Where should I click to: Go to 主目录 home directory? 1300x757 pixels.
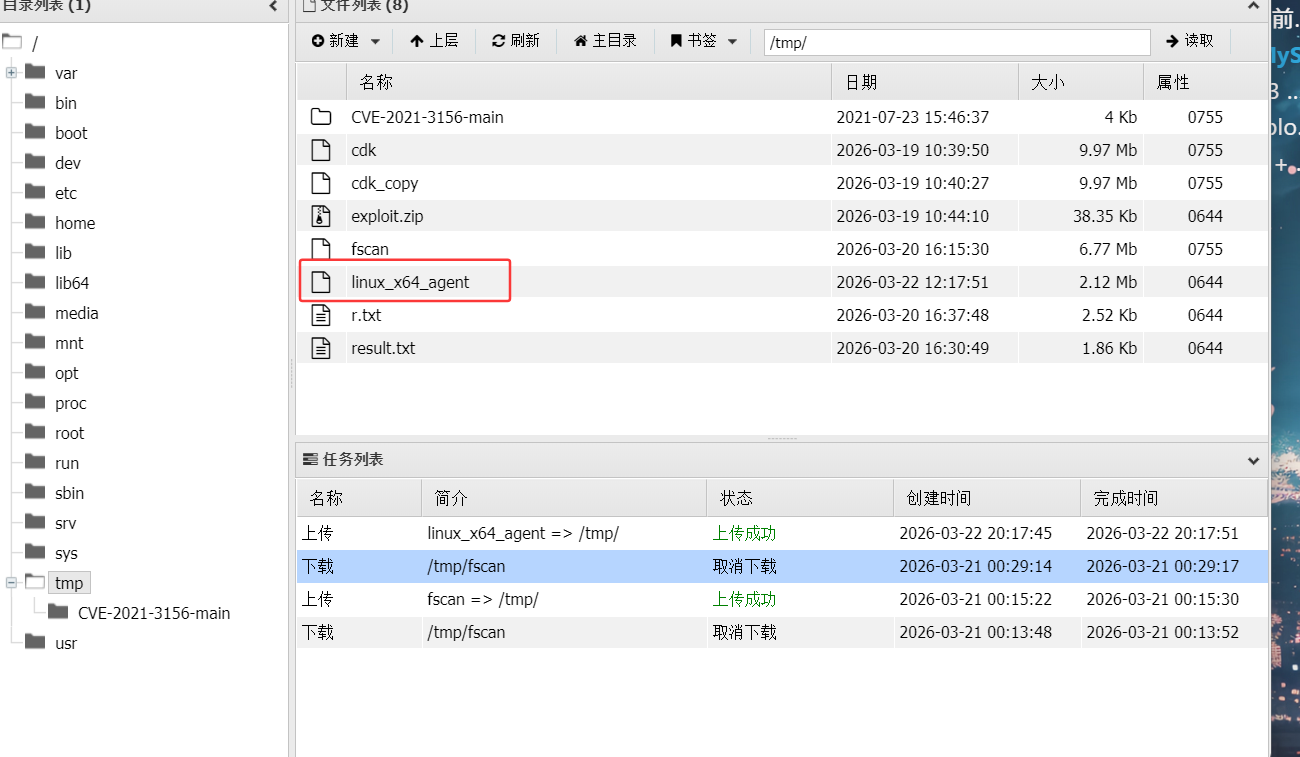click(605, 41)
